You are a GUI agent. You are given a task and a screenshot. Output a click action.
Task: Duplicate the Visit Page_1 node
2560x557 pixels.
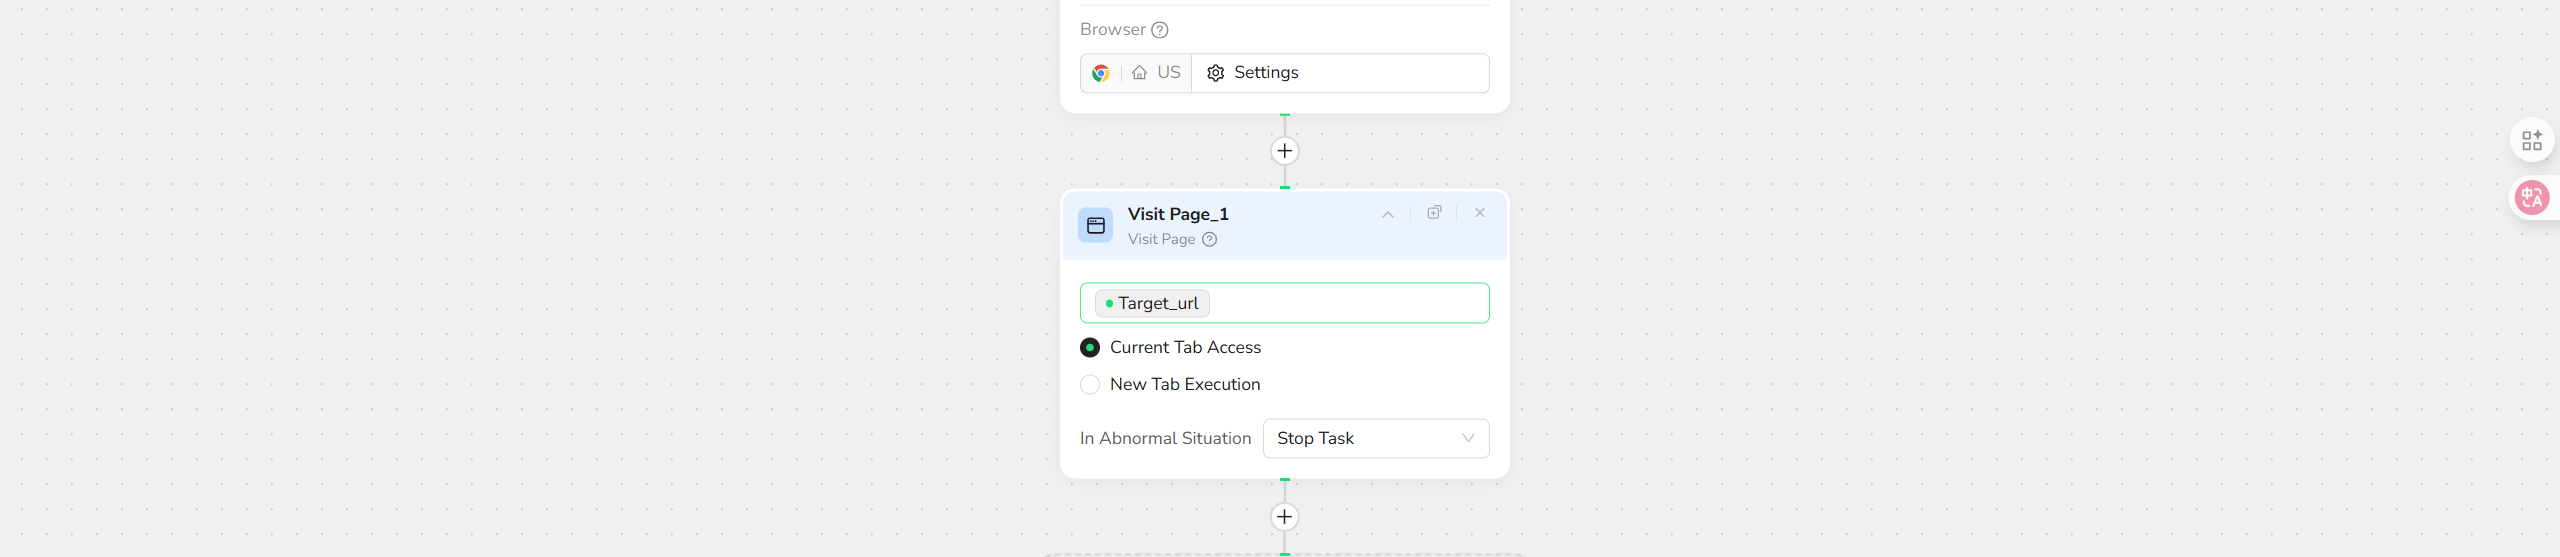pyautogui.click(x=1434, y=213)
